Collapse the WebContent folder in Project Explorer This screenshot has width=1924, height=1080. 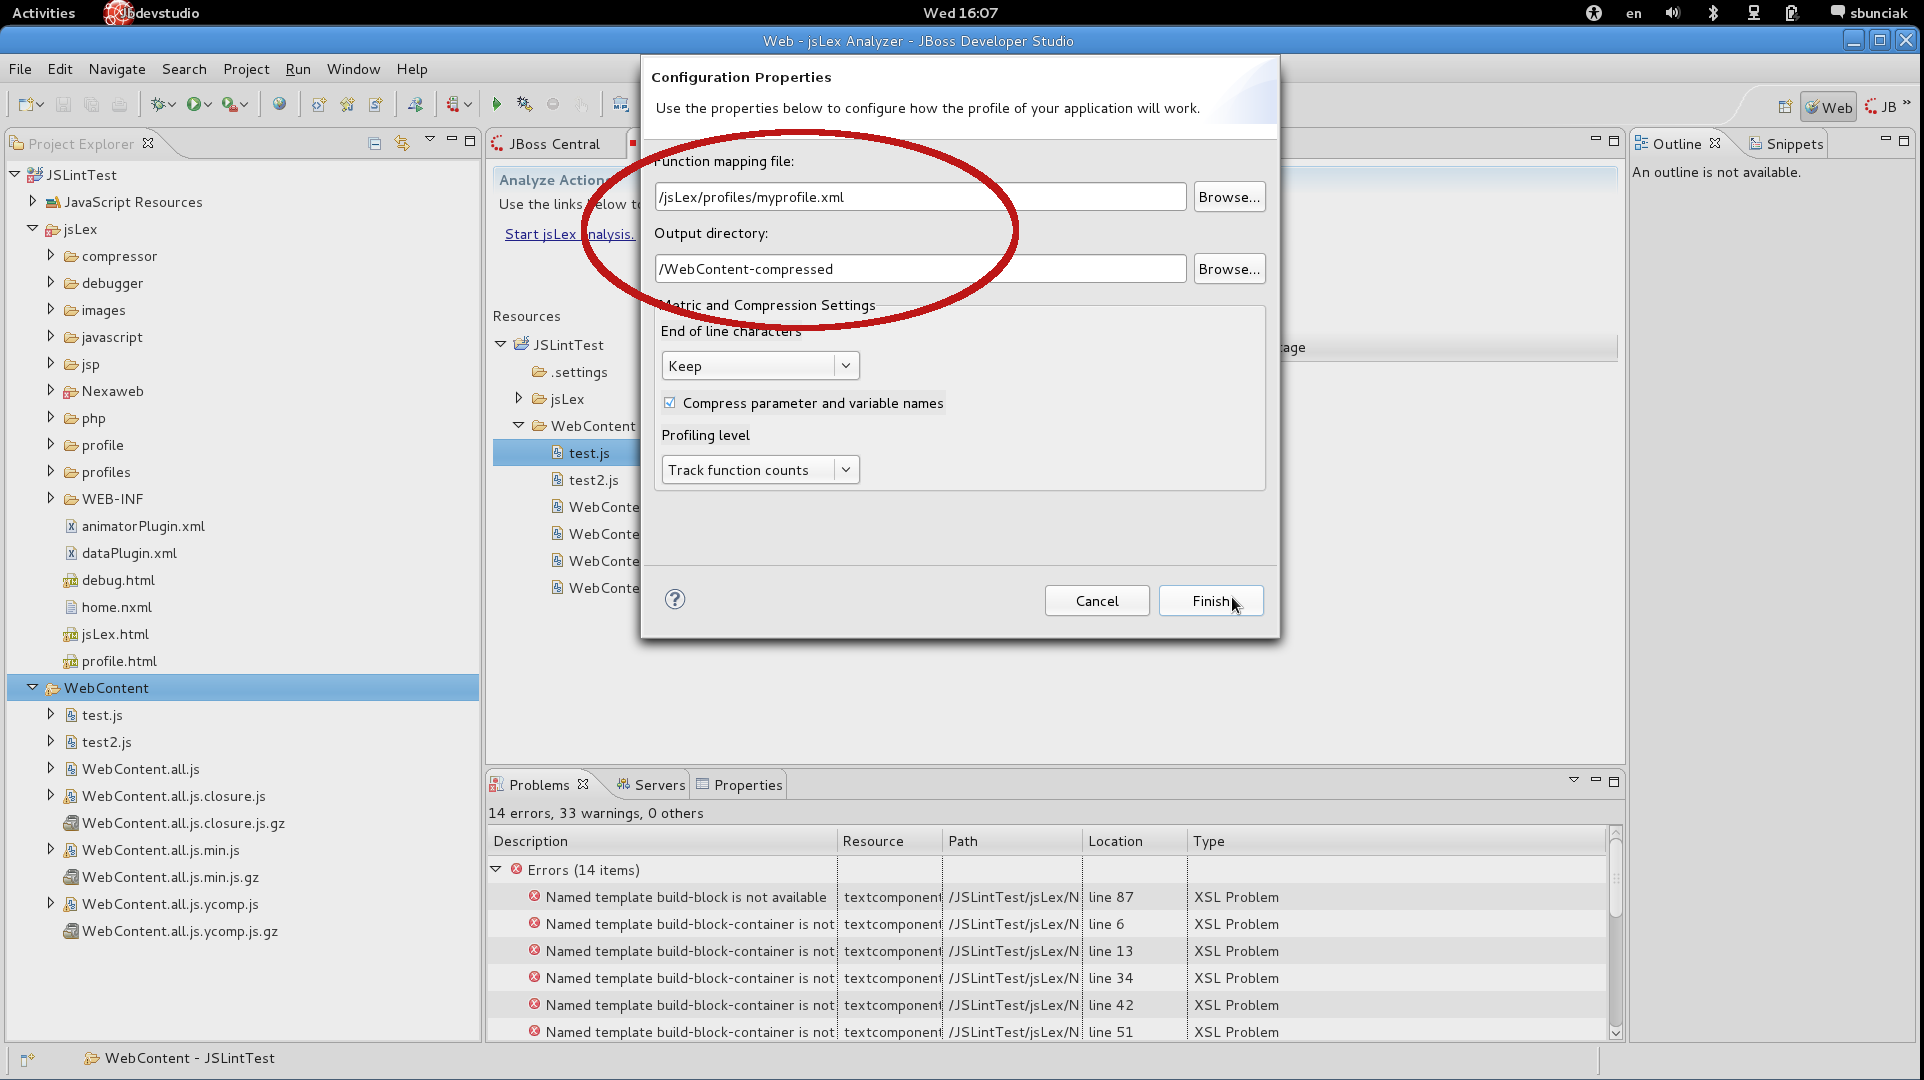coord(33,688)
